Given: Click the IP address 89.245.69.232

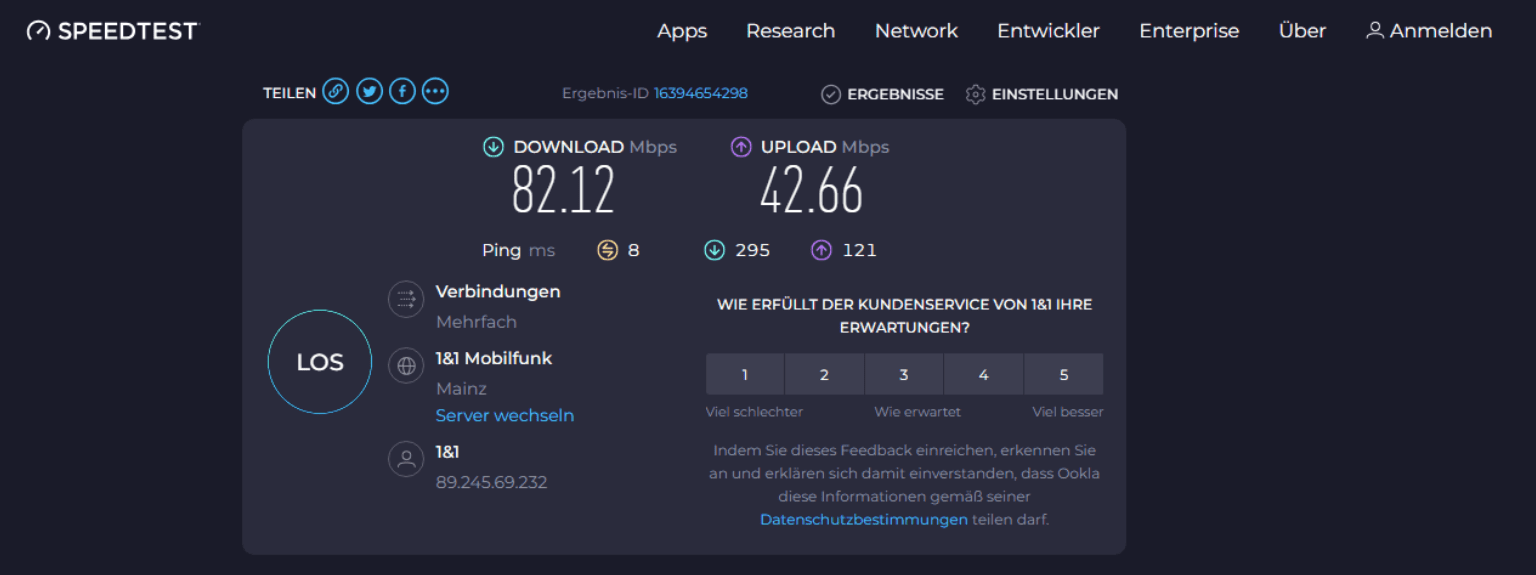Looking at the screenshot, I should coord(492,482).
